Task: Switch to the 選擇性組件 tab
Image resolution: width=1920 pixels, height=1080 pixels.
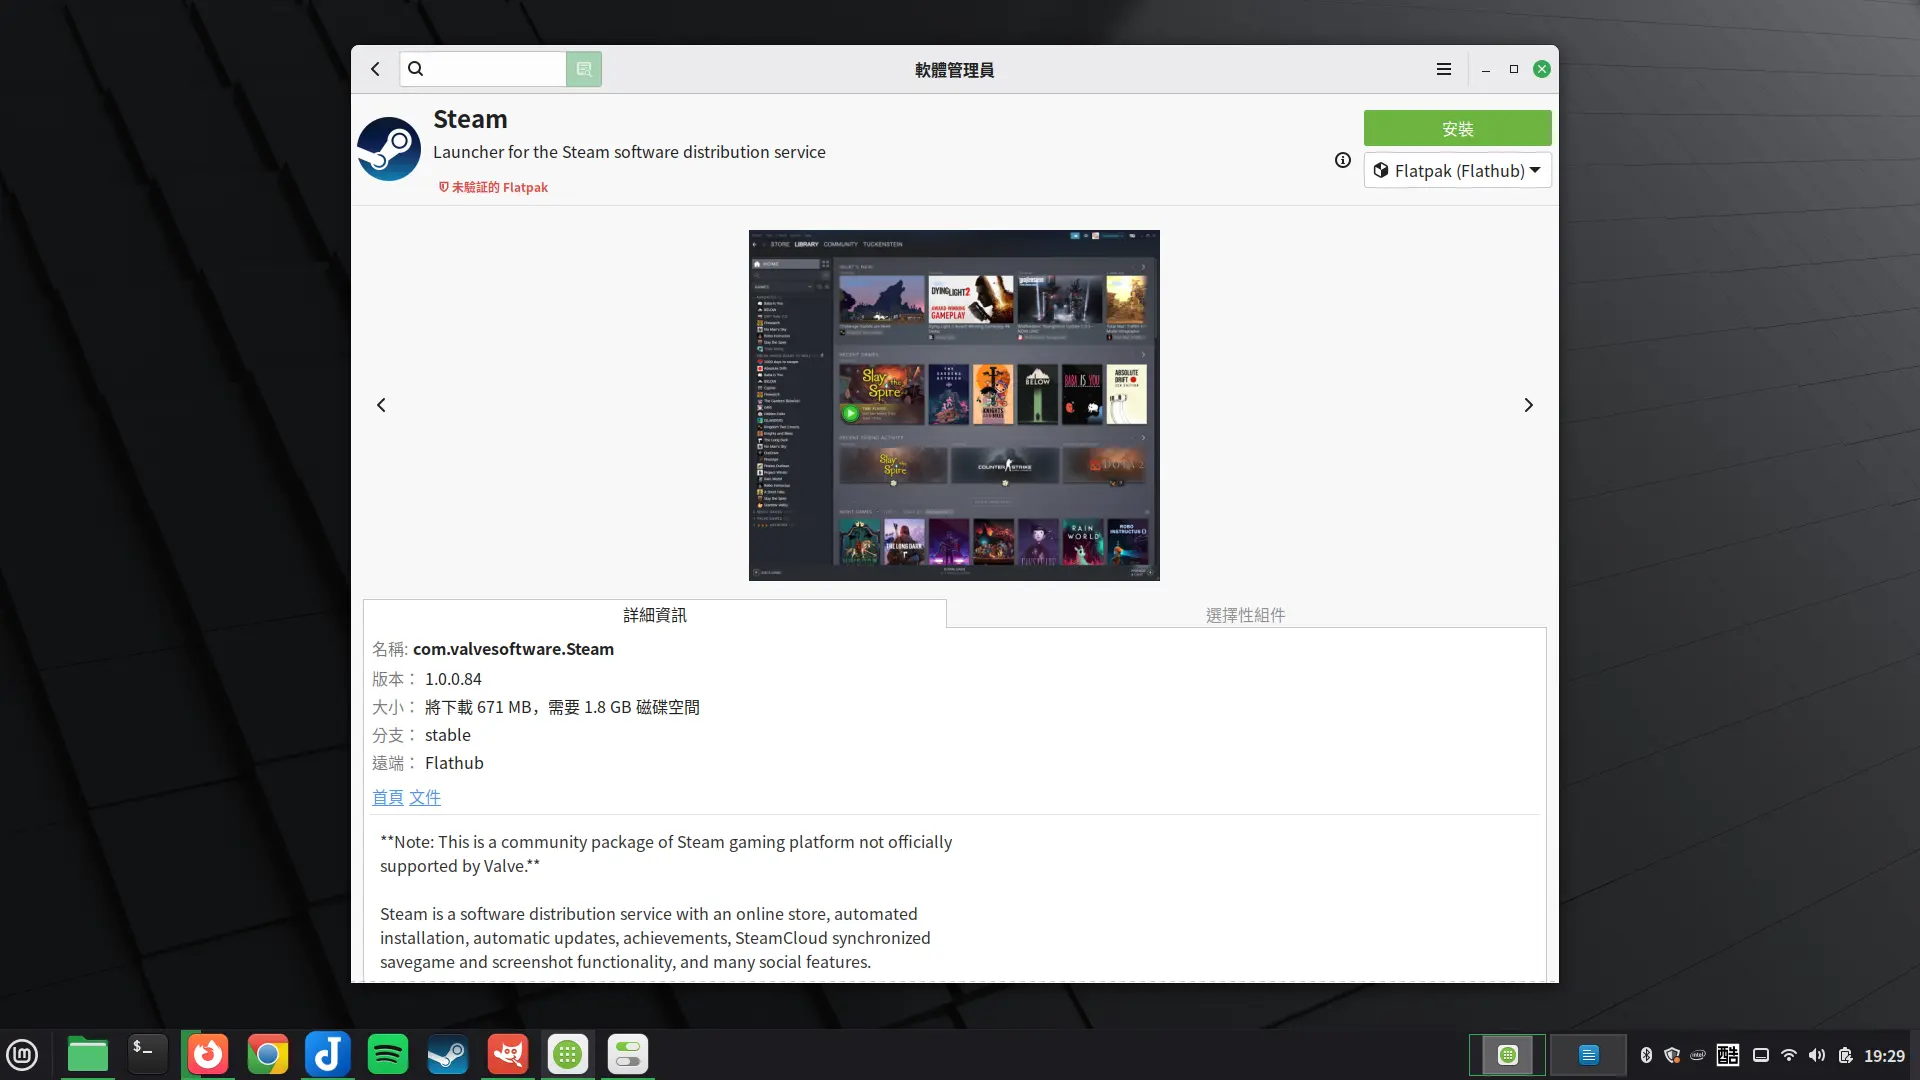Action: [x=1245, y=614]
